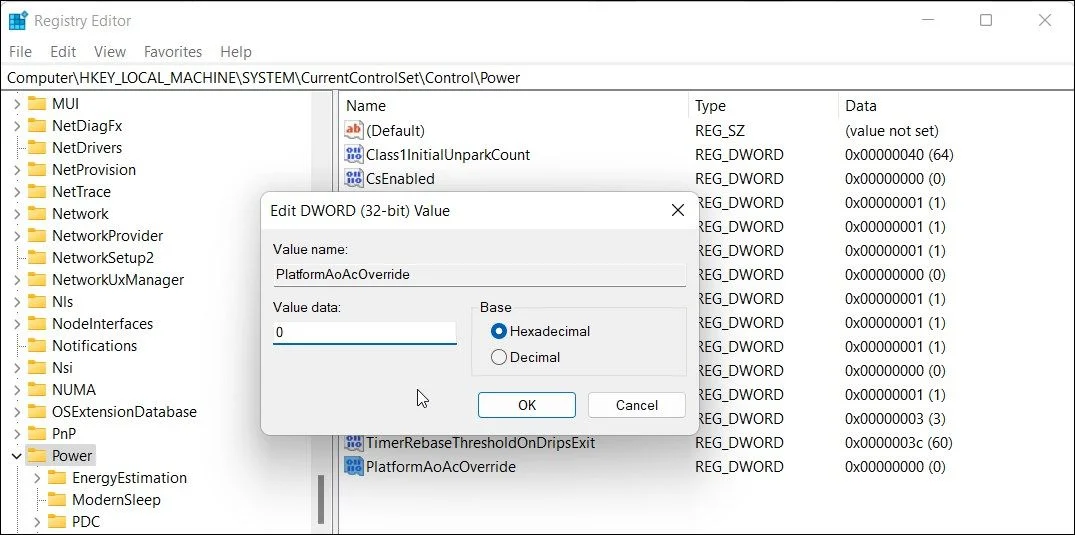Image resolution: width=1075 pixels, height=535 pixels.
Task: Select the CsEnabled value name
Action: coord(400,178)
